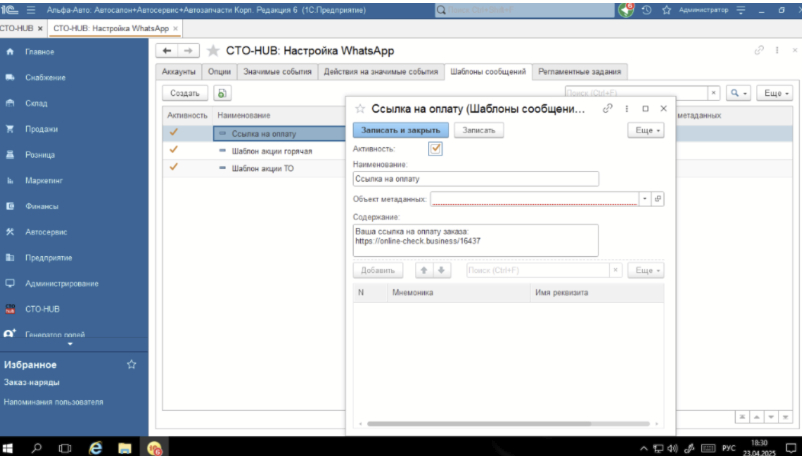
Task: Open Заказ-наряды favorite link
Action: click(x=32, y=382)
